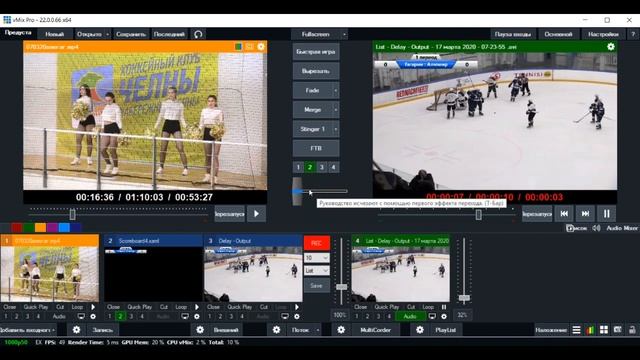Open the Audio Mixer tab
Screen dimensions: 640x360
622,228
